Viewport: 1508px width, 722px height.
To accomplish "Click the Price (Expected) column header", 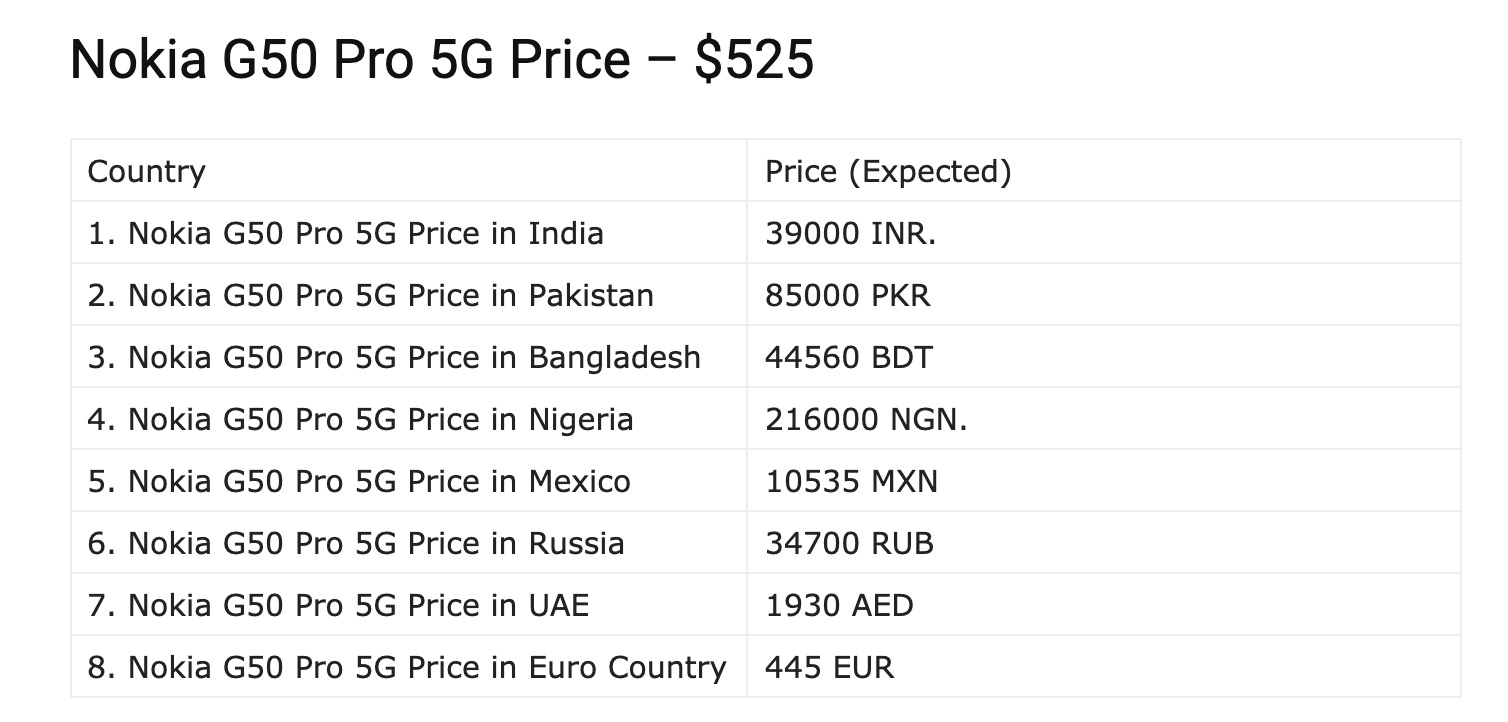I will [x=888, y=172].
